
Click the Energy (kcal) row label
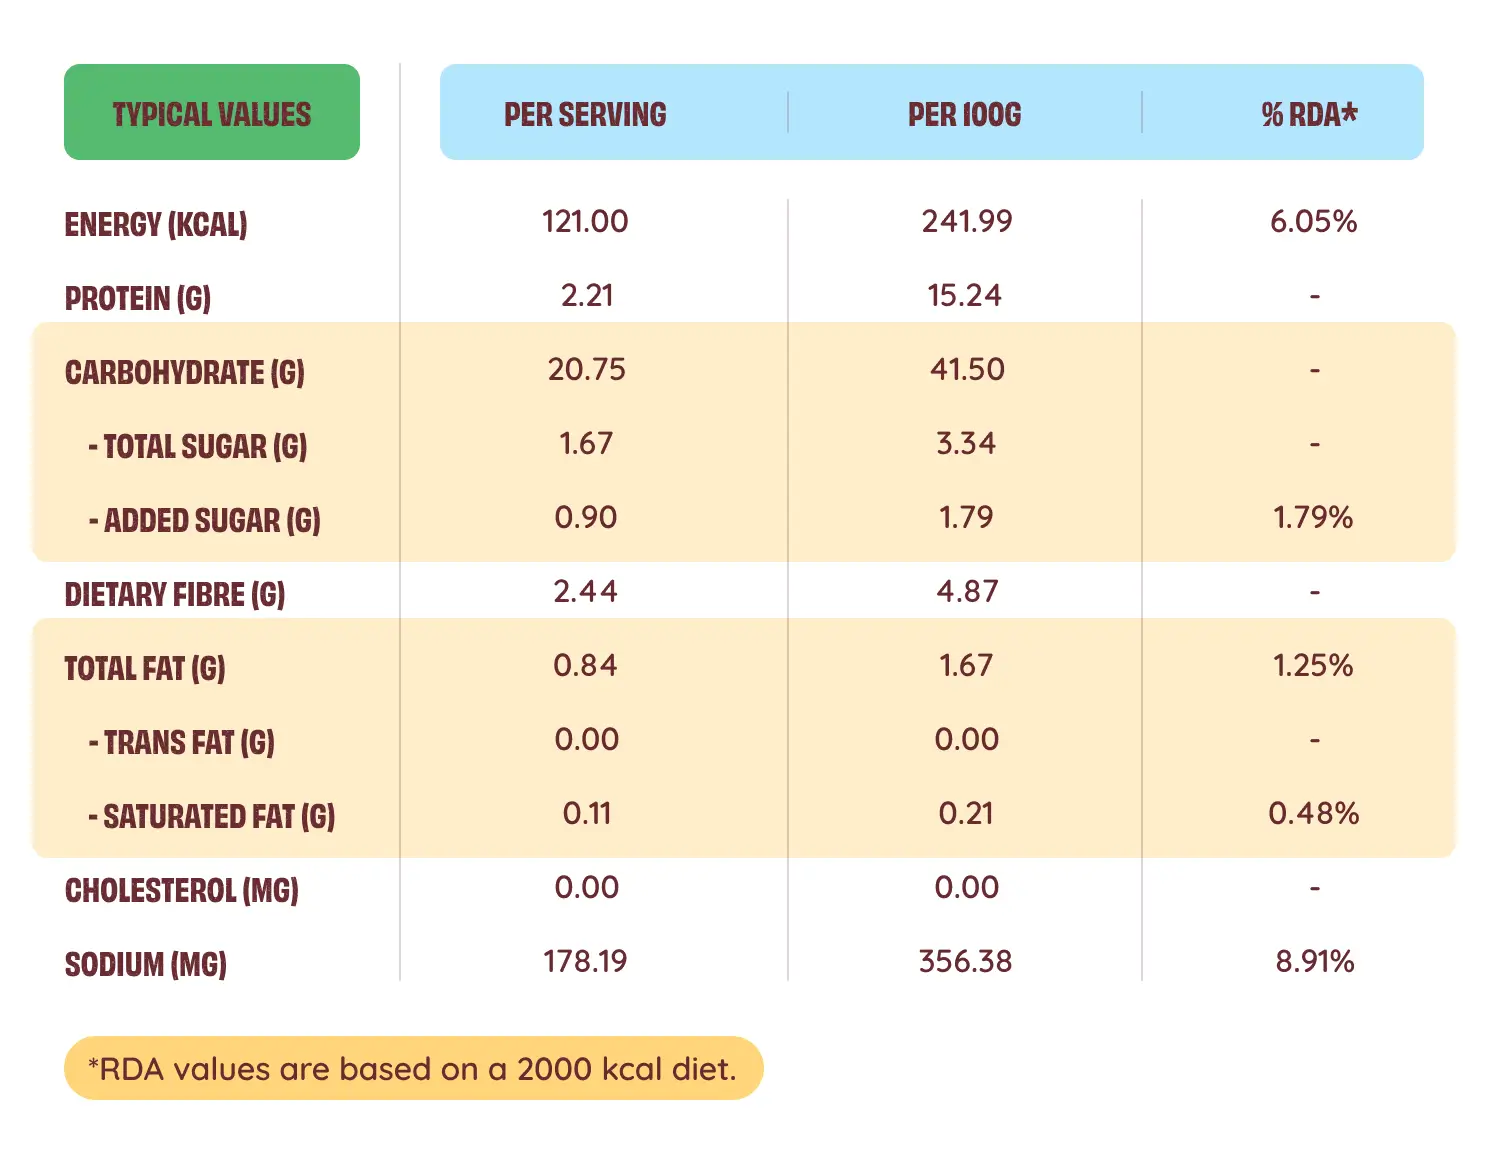156,224
